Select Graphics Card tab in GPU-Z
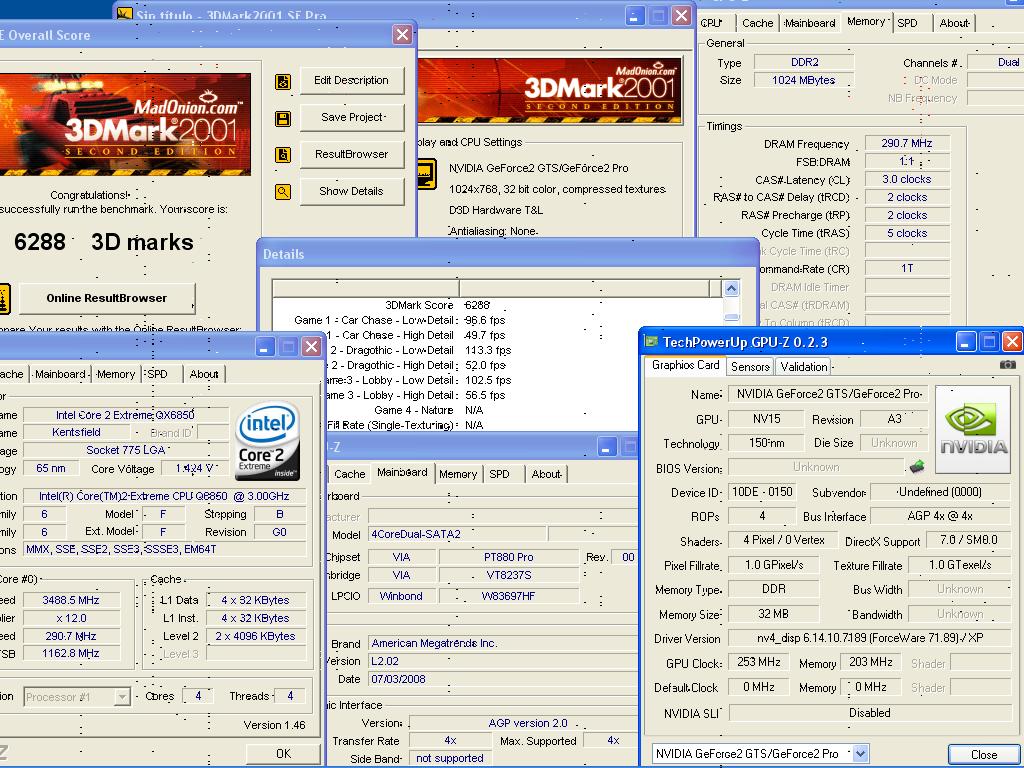Image resolution: width=1024 pixels, height=768 pixels. (685, 365)
